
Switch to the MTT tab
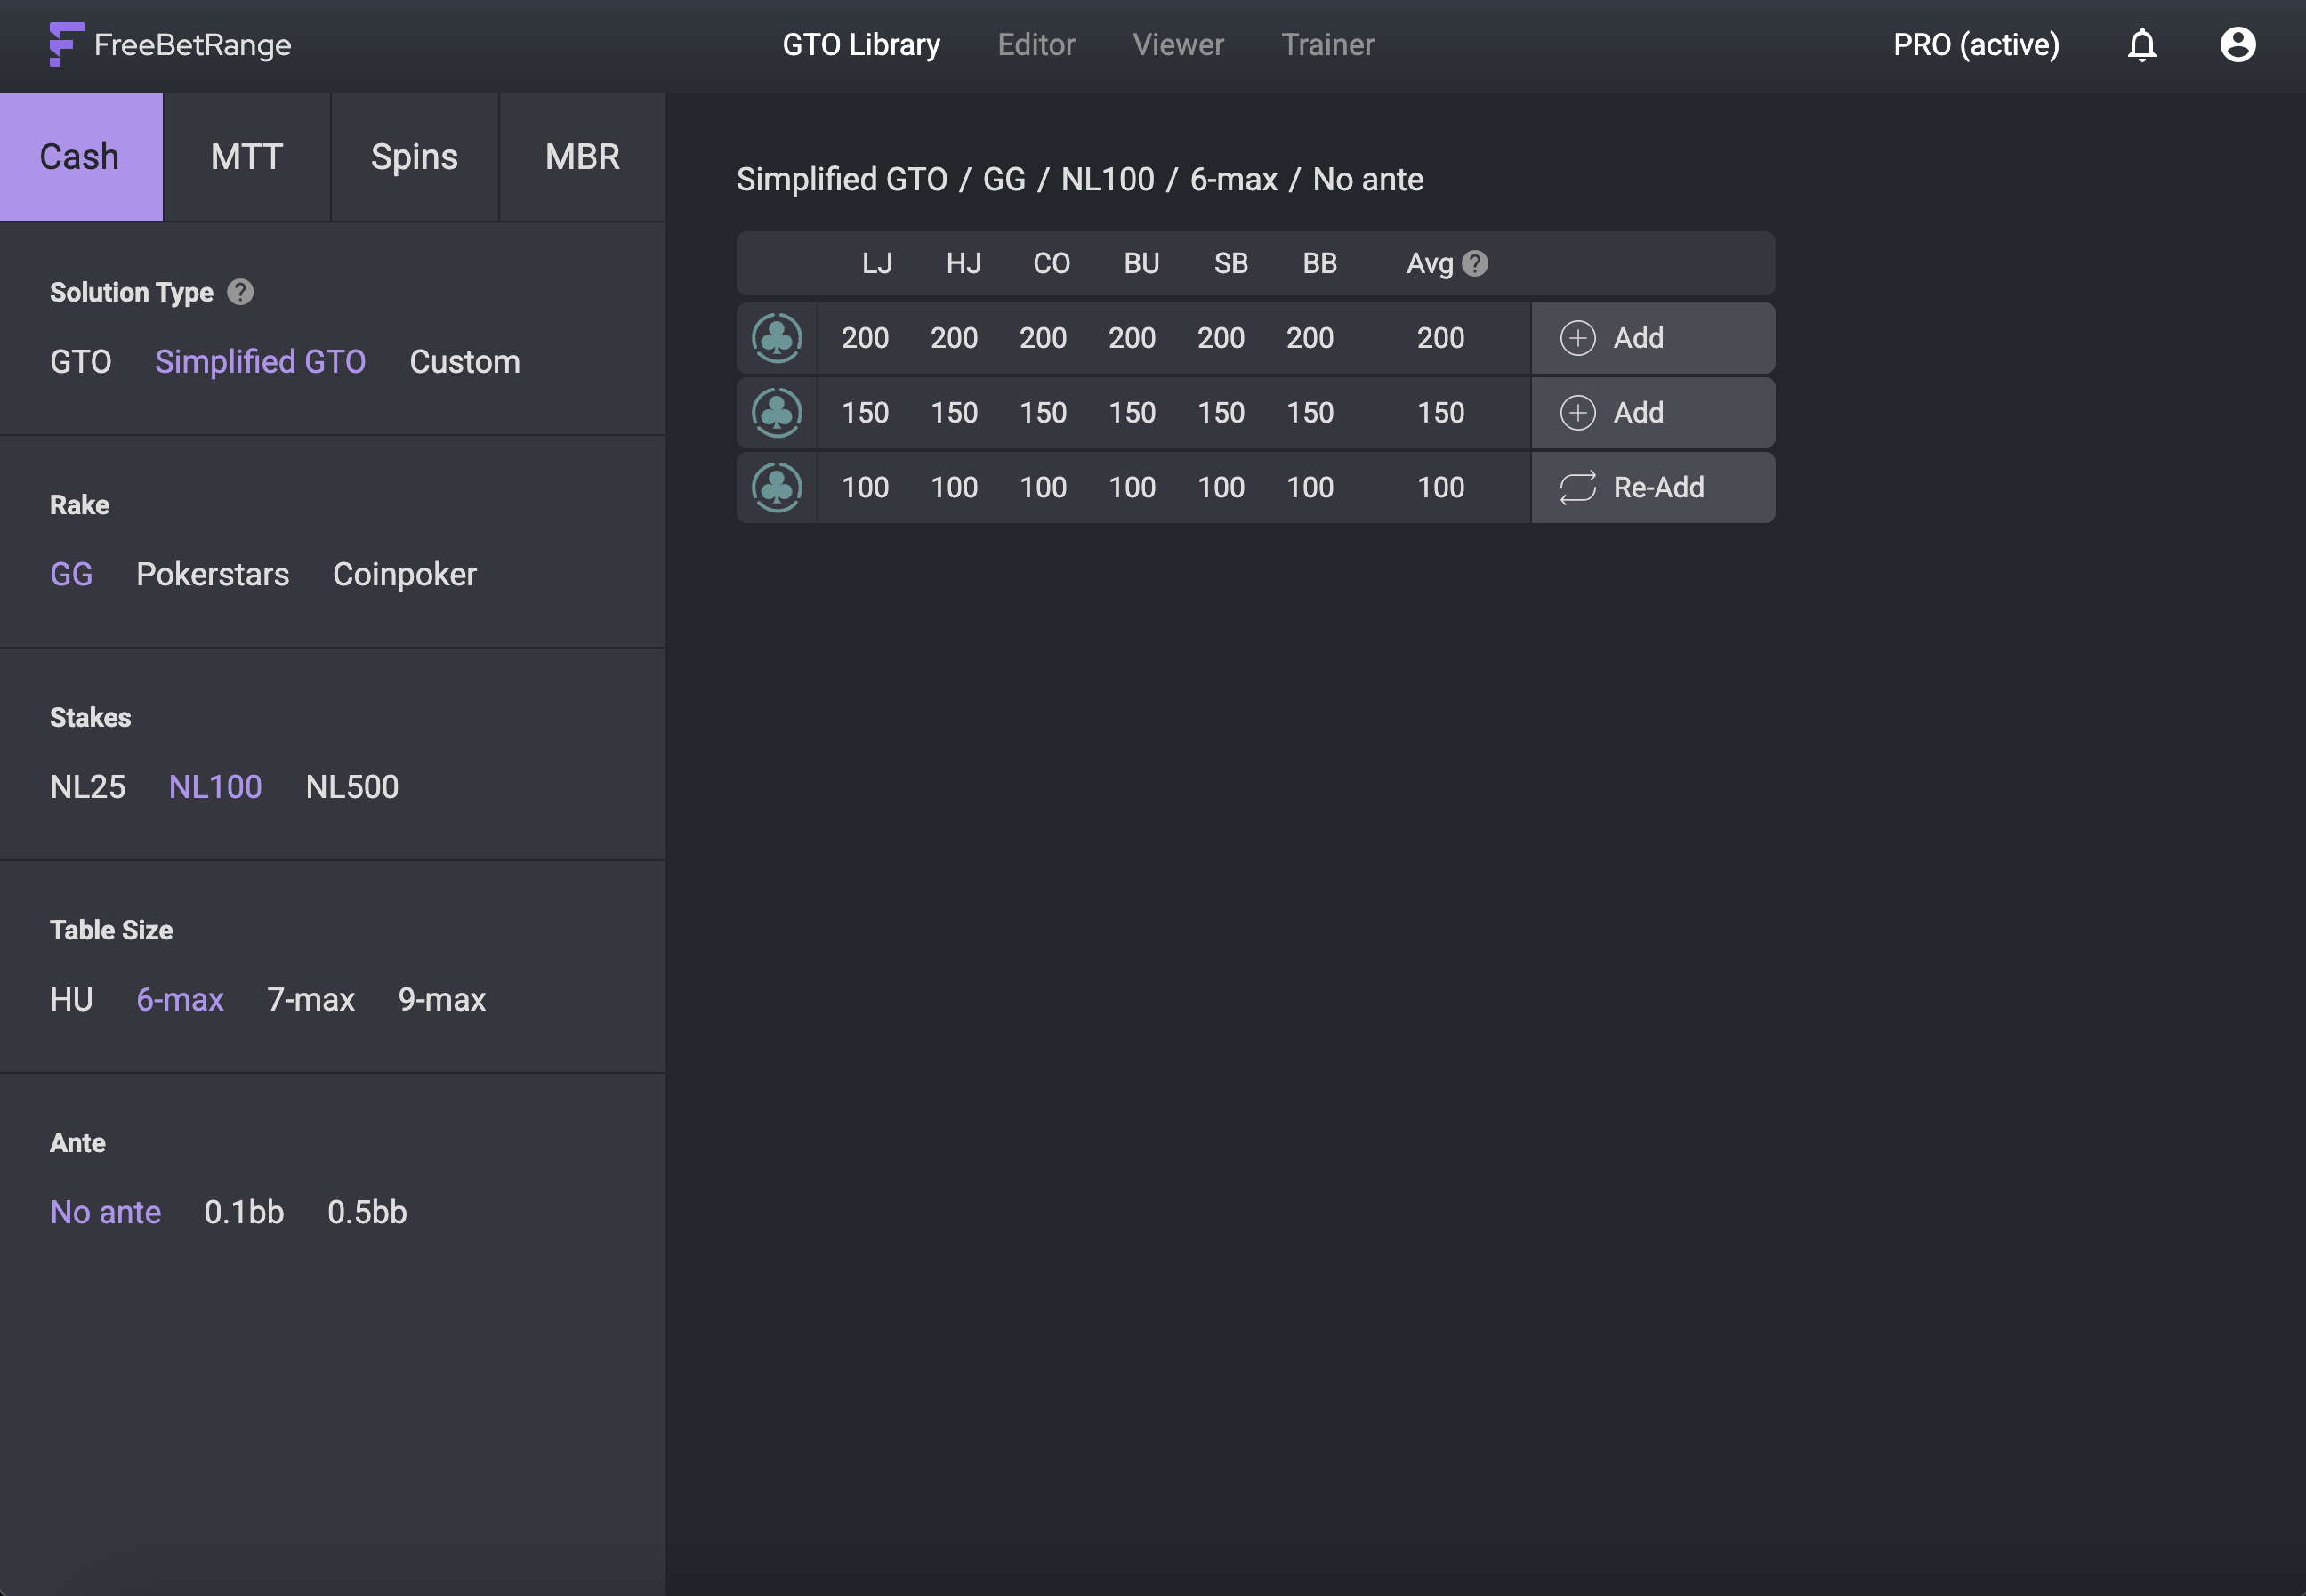point(247,157)
